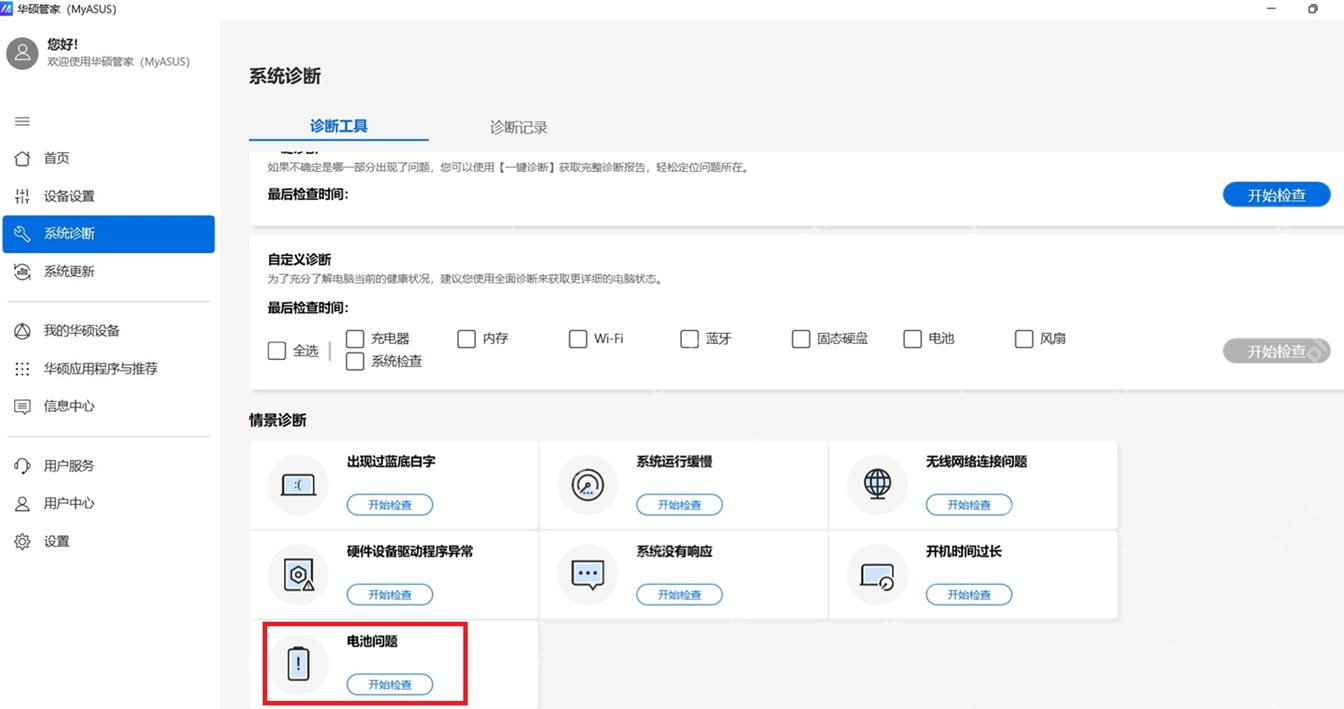Click the user avatar icon
The width and height of the screenshot is (1344, 709).
pyautogui.click(x=23, y=53)
